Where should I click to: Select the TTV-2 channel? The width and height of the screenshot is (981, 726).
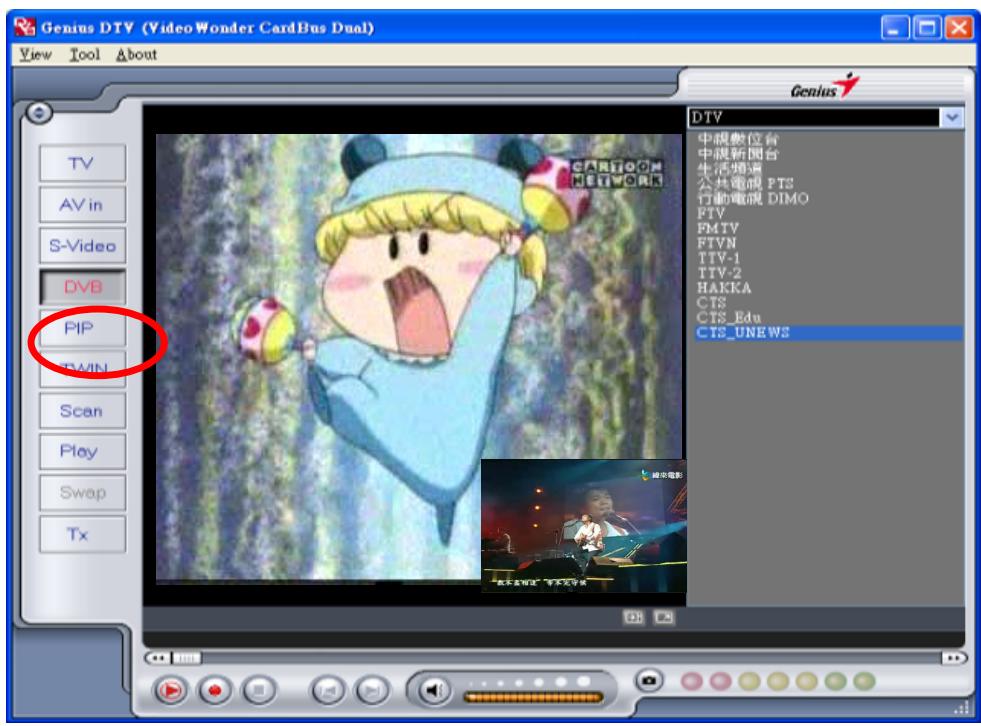[x=719, y=273]
